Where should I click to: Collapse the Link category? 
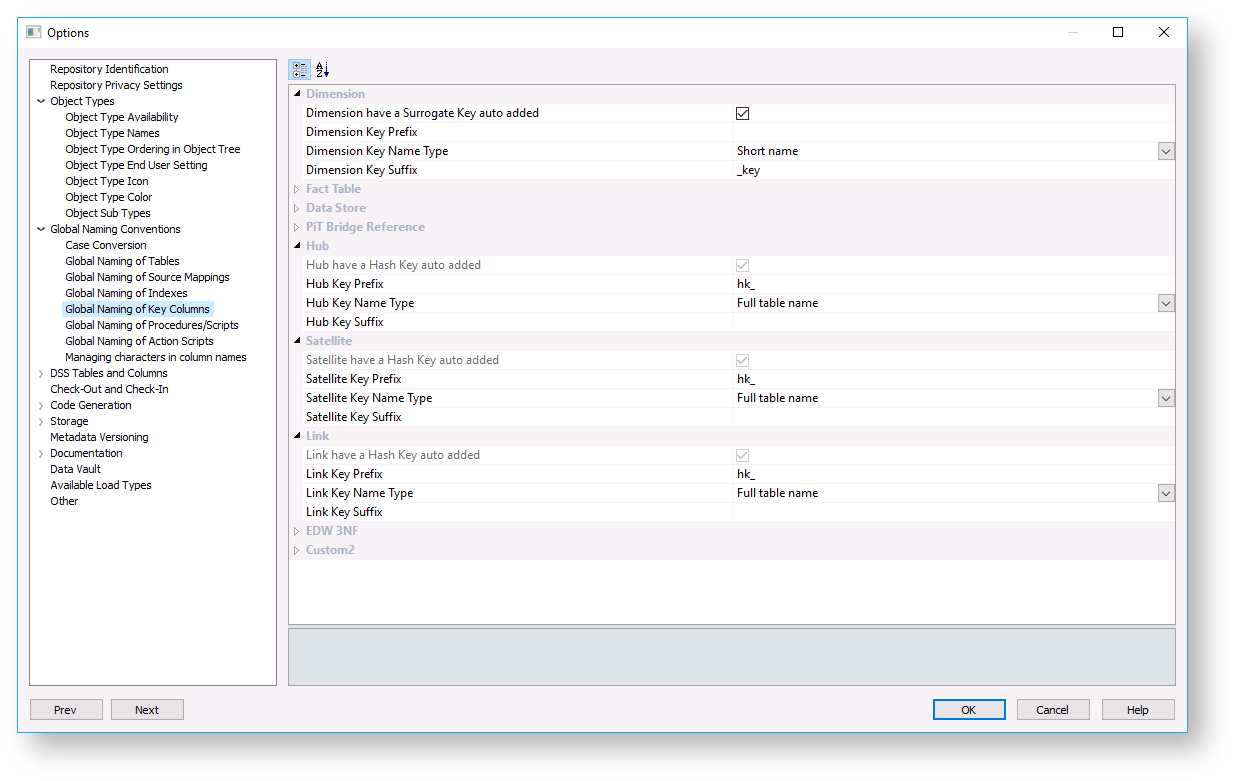click(x=297, y=436)
